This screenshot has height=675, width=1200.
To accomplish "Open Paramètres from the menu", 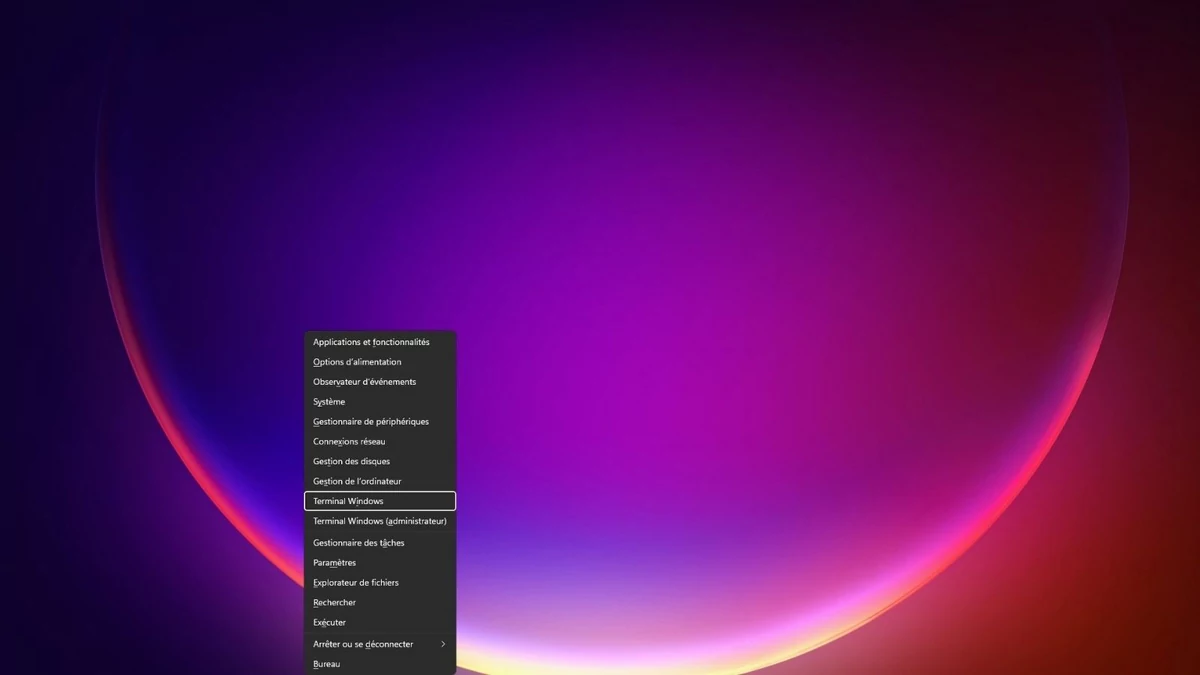I will point(380,563).
